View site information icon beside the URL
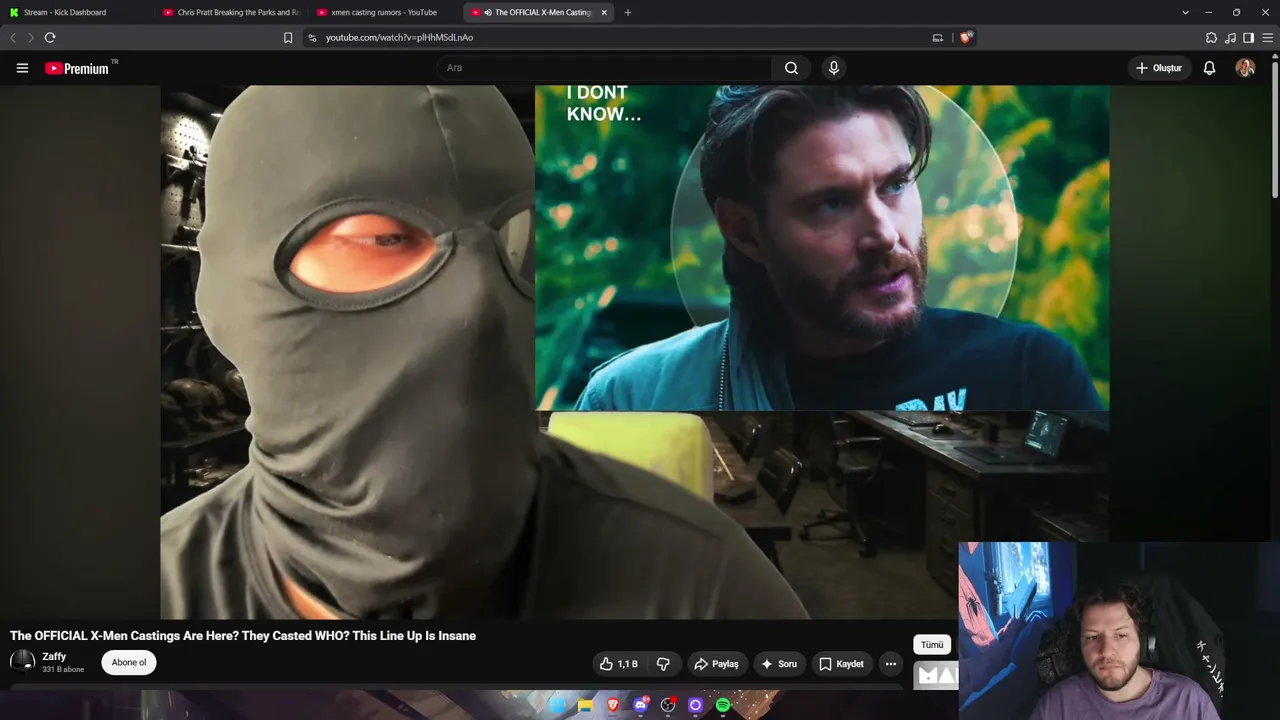Image resolution: width=1280 pixels, height=720 pixels. [312, 38]
